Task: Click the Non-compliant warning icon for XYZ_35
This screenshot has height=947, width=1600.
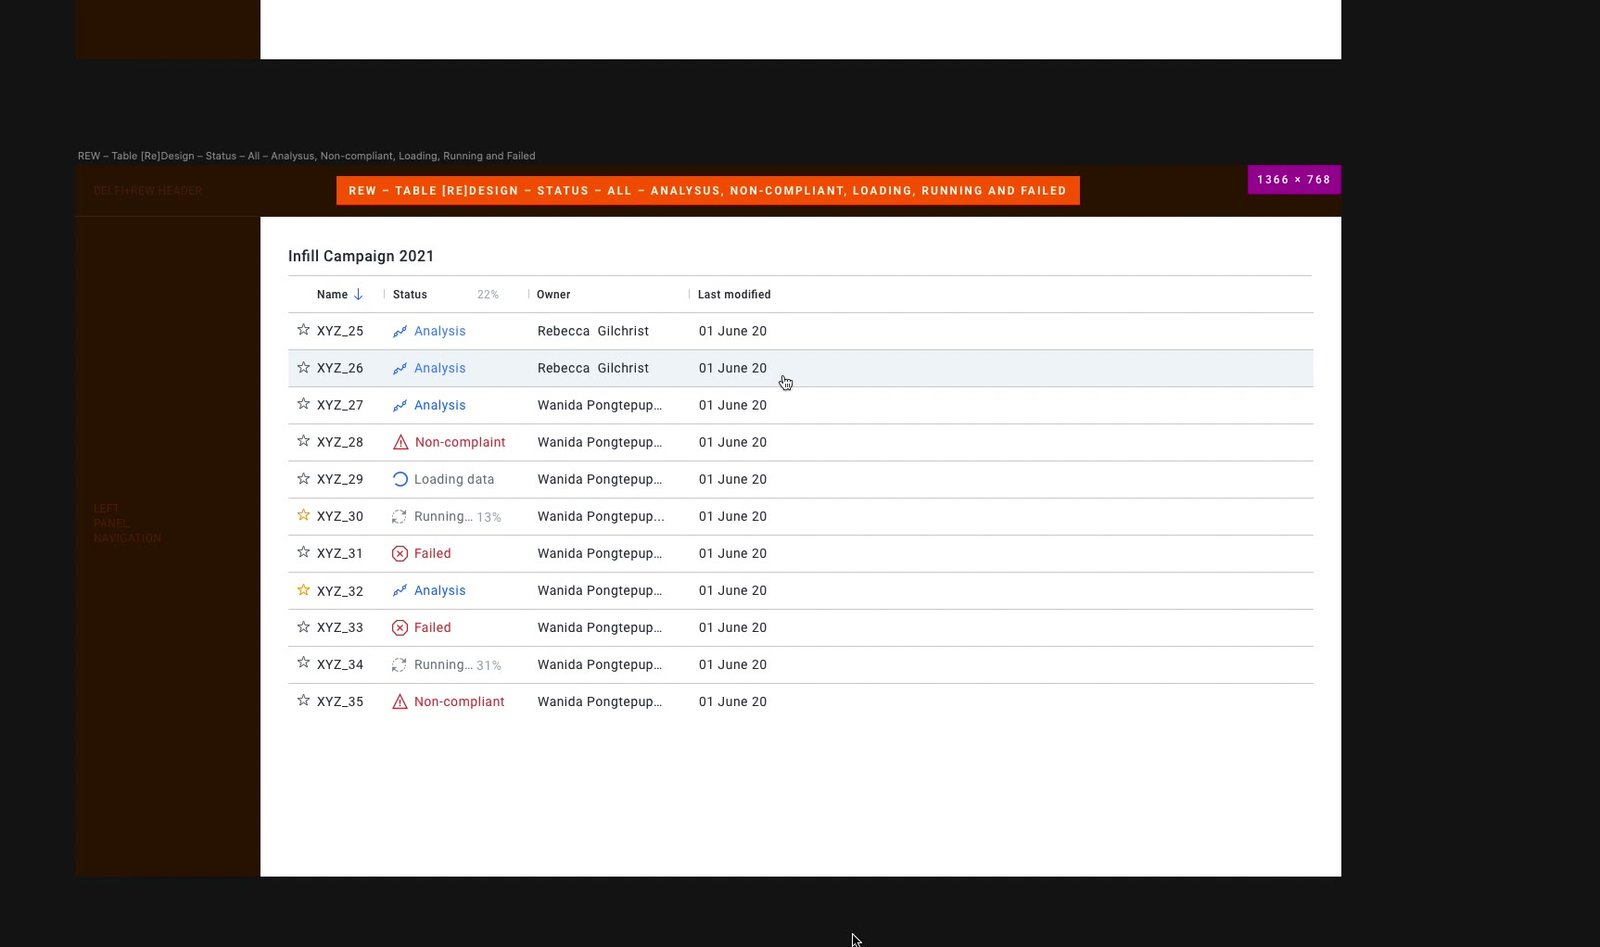Action: tap(400, 701)
